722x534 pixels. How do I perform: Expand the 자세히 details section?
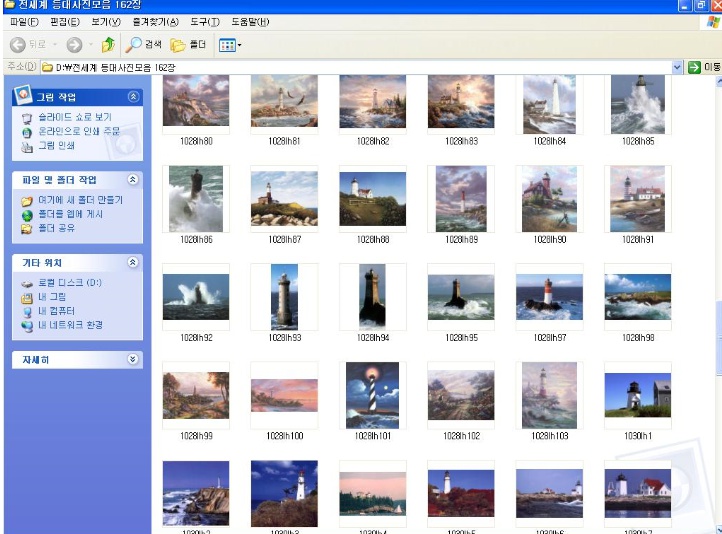(133, 359)
